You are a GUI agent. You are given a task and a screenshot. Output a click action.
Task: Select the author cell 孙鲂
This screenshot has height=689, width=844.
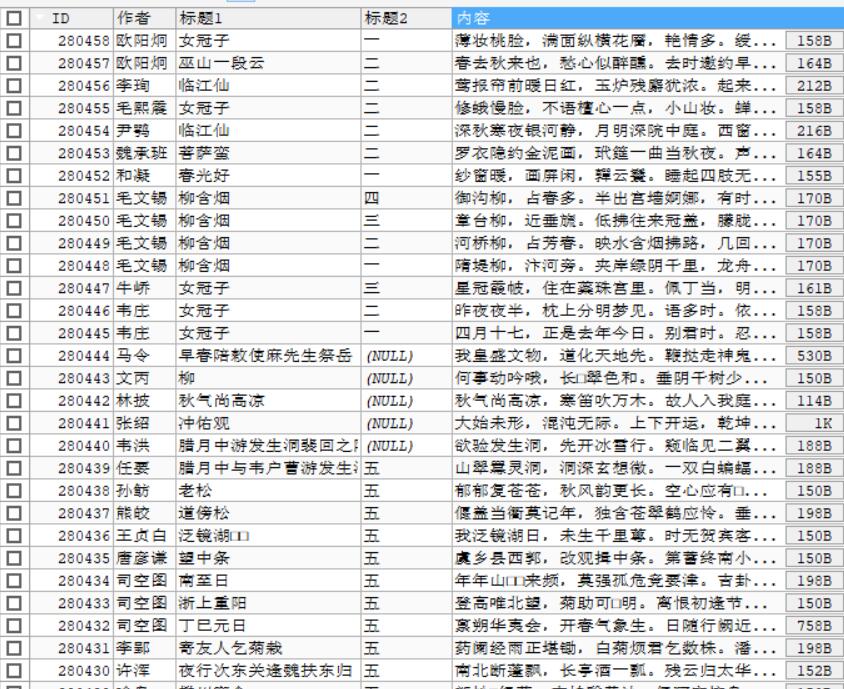[144, 491]
